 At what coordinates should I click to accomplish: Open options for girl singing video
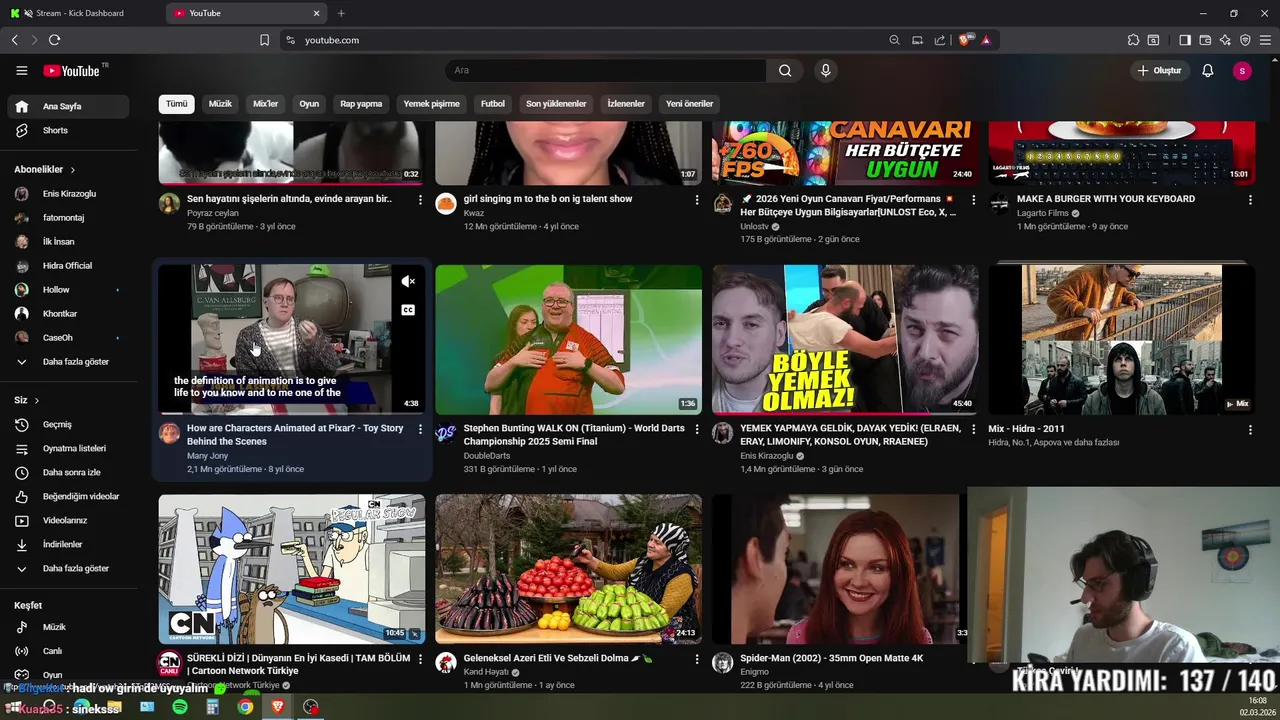tap(697, 200)
